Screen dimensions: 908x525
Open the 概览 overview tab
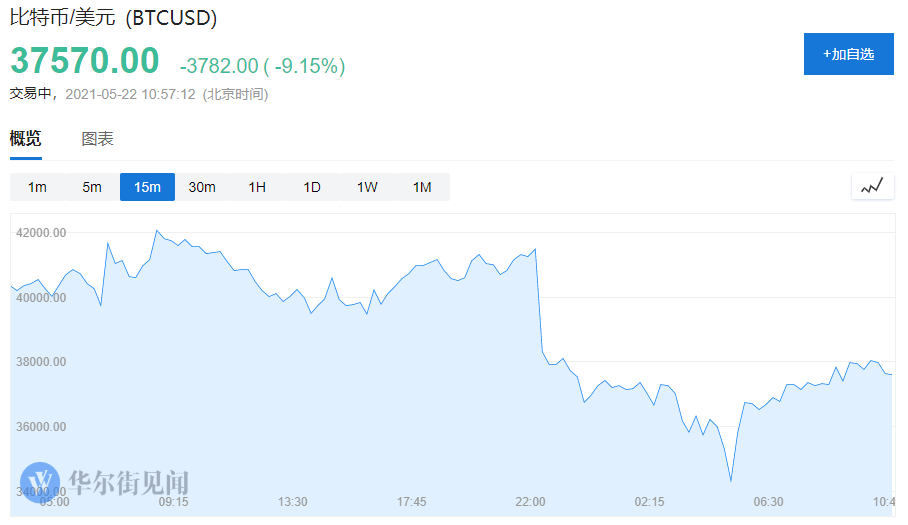pos(26,139)
